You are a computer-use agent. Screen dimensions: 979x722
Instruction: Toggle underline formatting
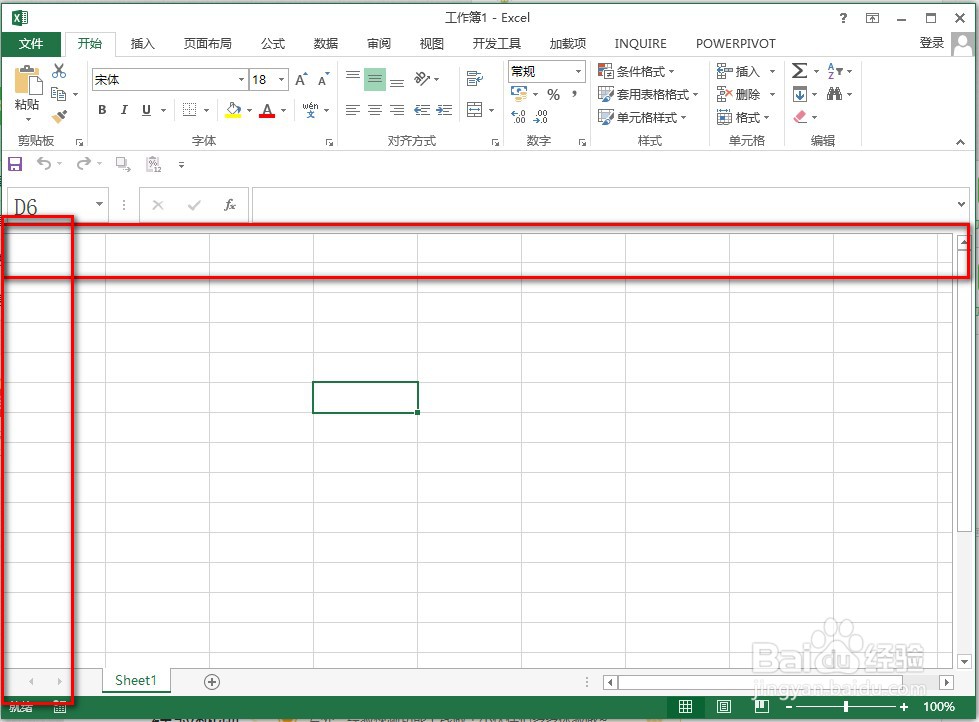[x=145, y=109]
